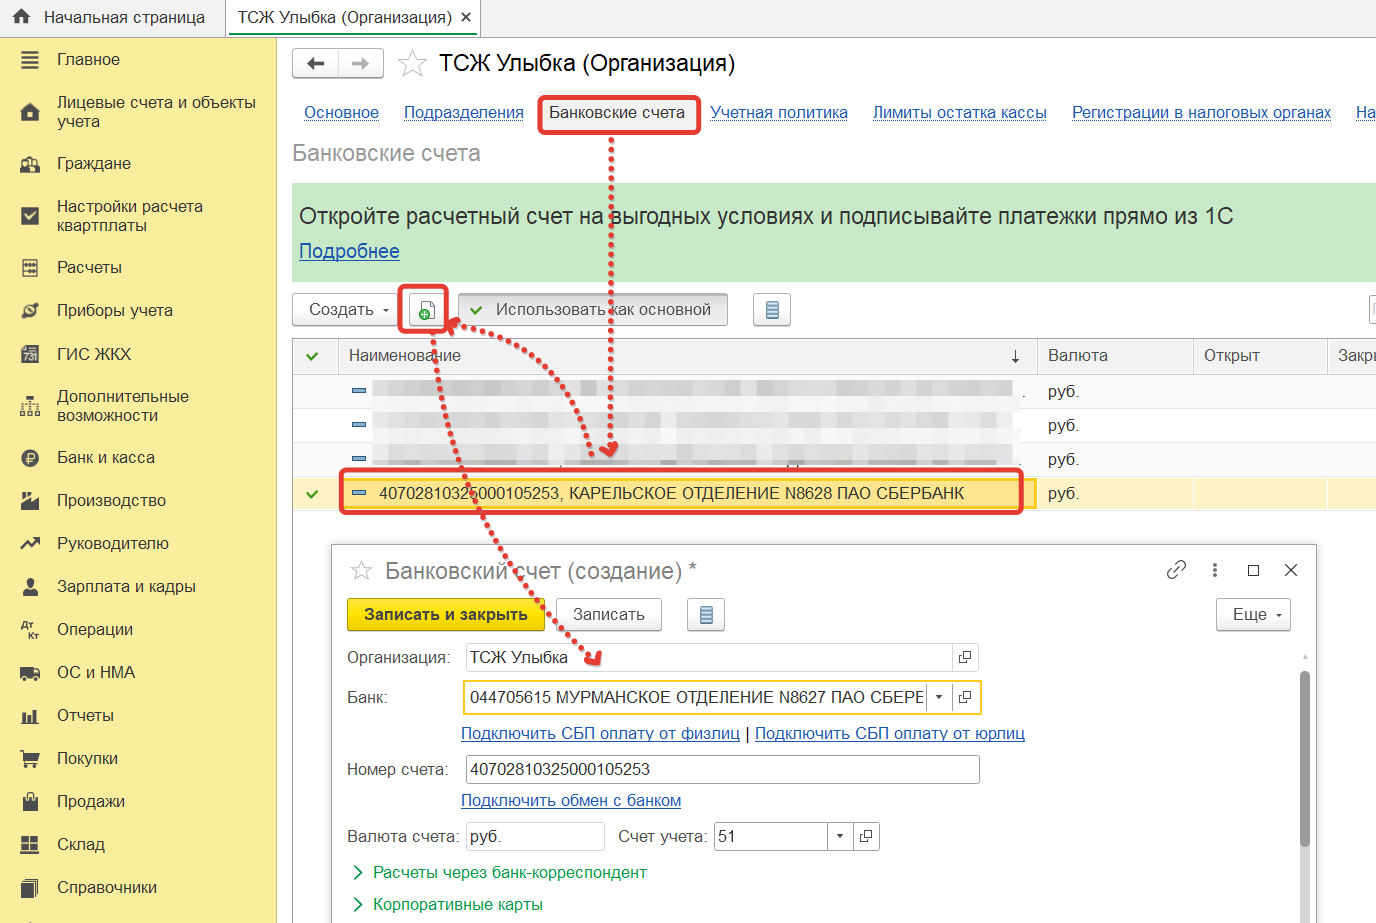1376x923 pixels.
Task: Click Подключить СБП оплату от юрлиц link
Action: pyautogui.click(x=890, y=734)
